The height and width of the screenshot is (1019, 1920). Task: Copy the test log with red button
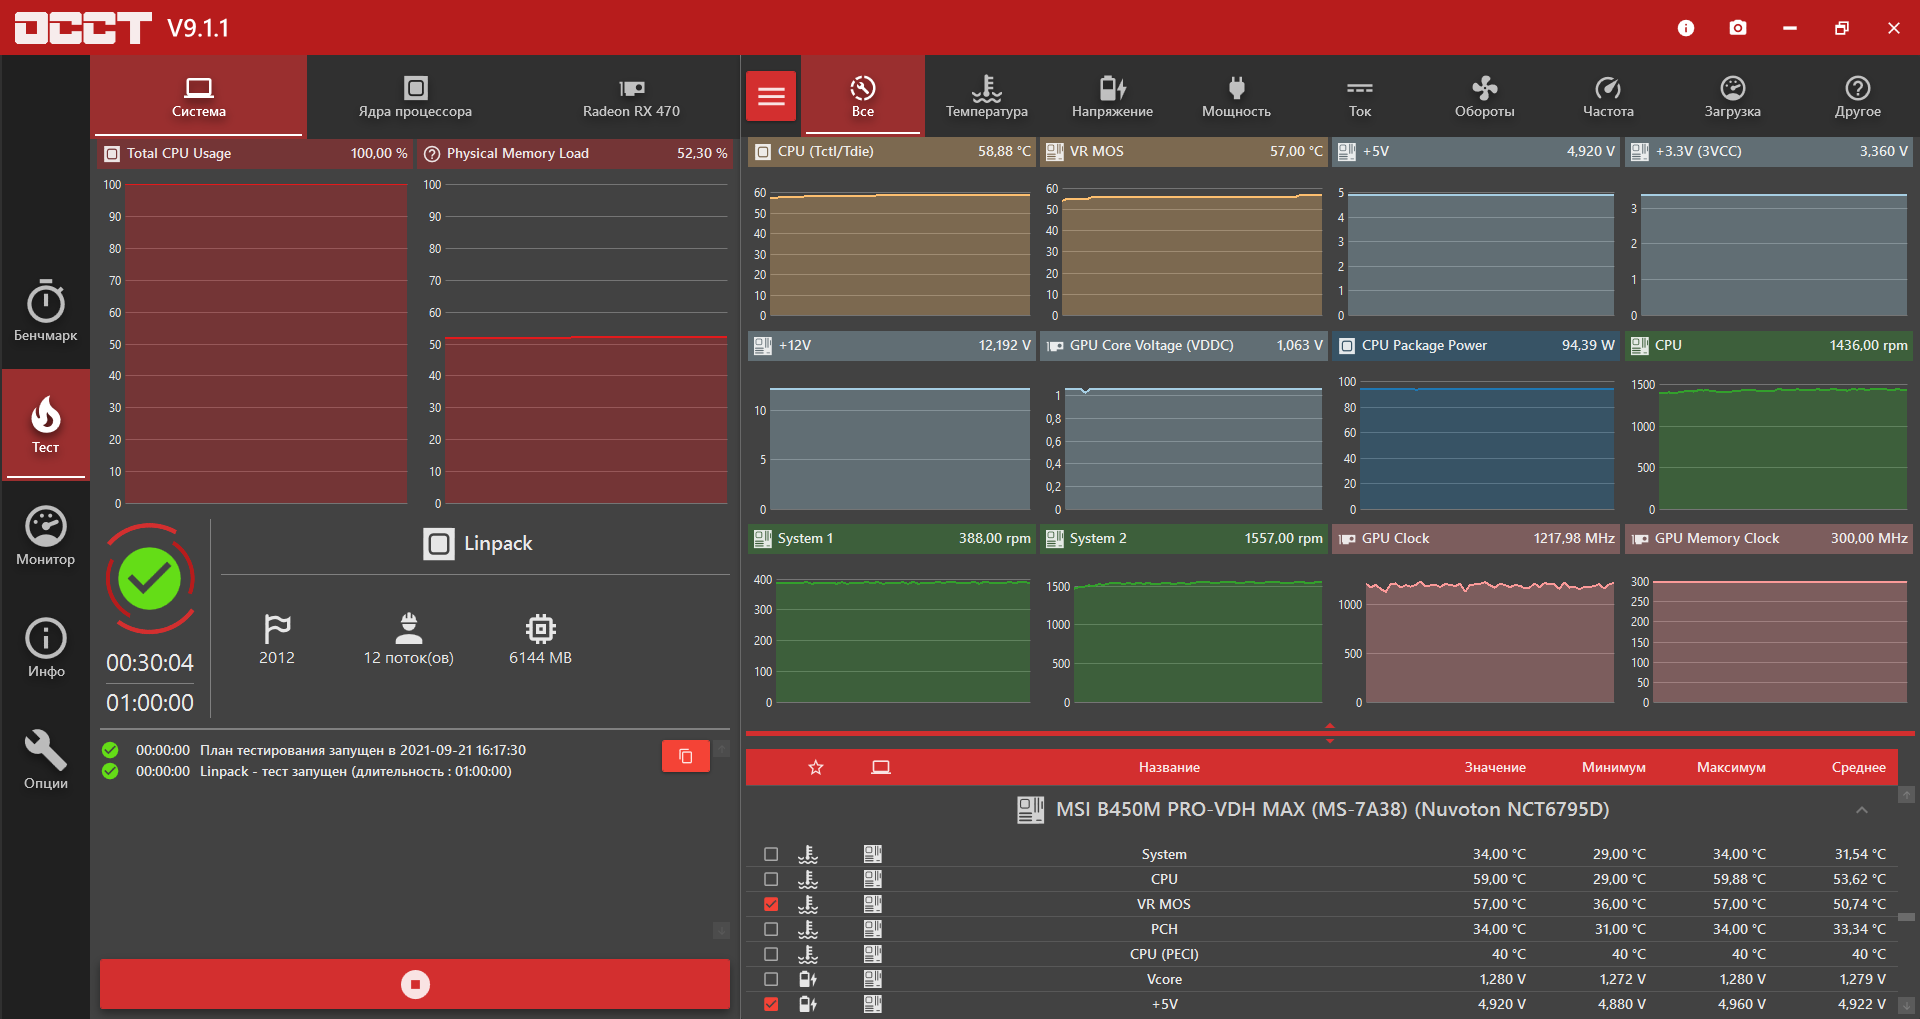pyautogui.click(x=686, y=756)
